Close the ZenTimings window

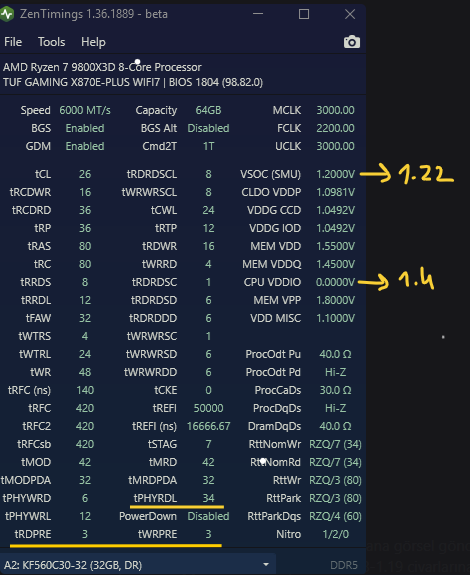pos(350,14)
